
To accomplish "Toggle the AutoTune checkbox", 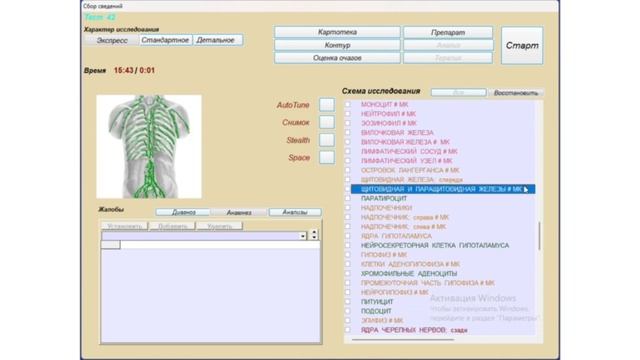I will point(327,105).
